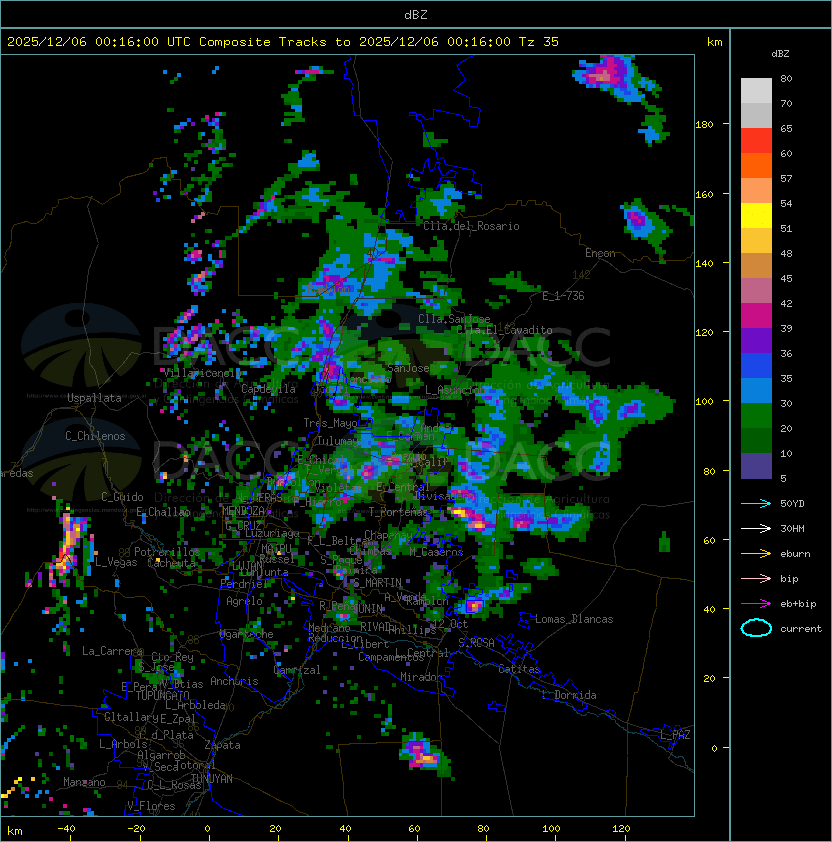The height and width of the screenshot is (842, 832).
Task: Click the 'Uspallata' place label on the map
Action: click(x=94, y=398)
